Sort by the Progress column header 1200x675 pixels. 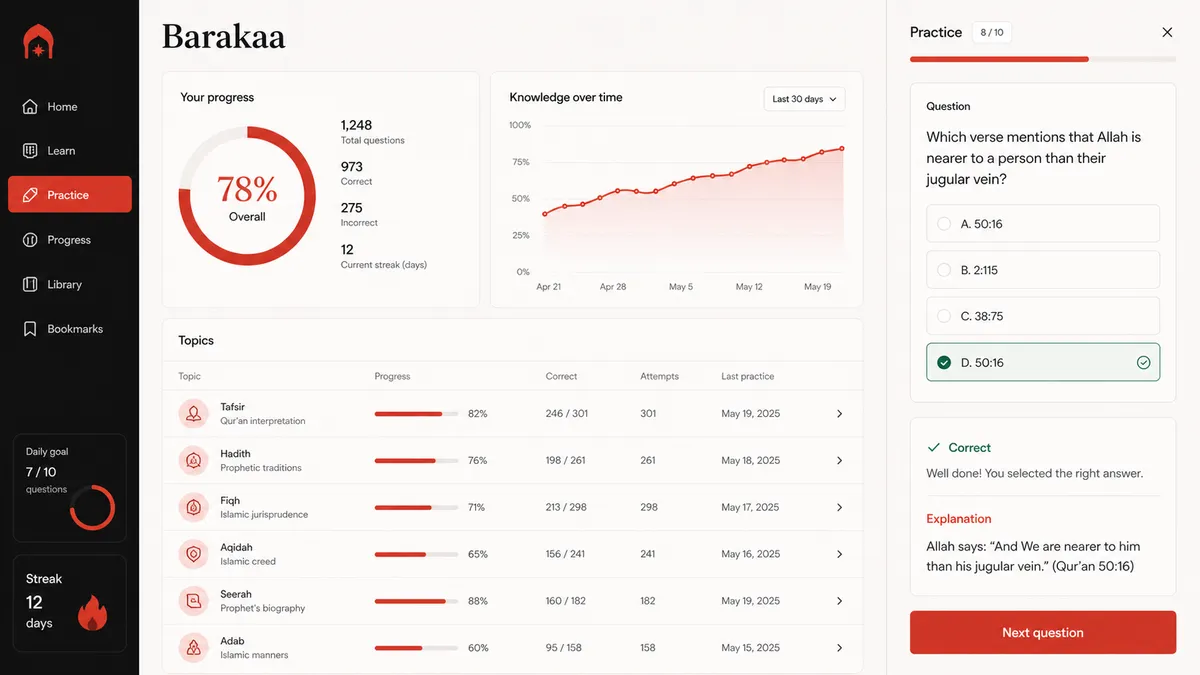pos(392,376)
